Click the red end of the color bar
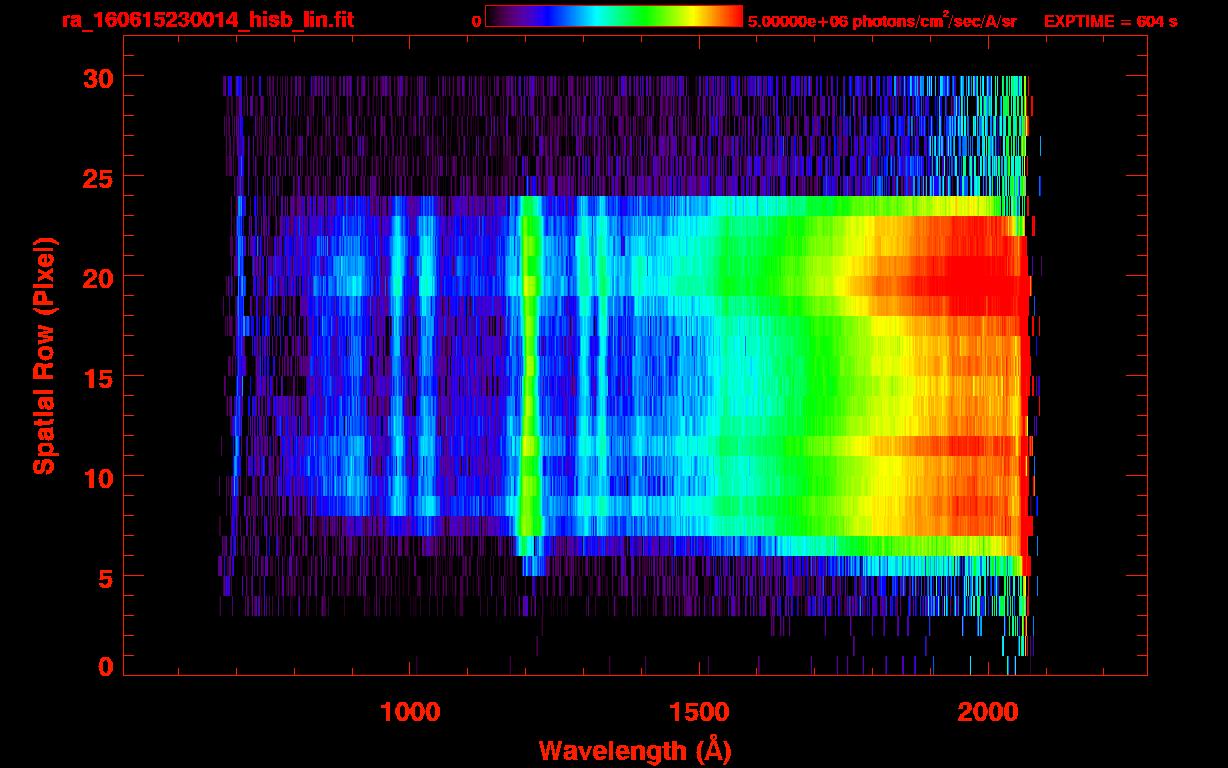 [730, 17]
